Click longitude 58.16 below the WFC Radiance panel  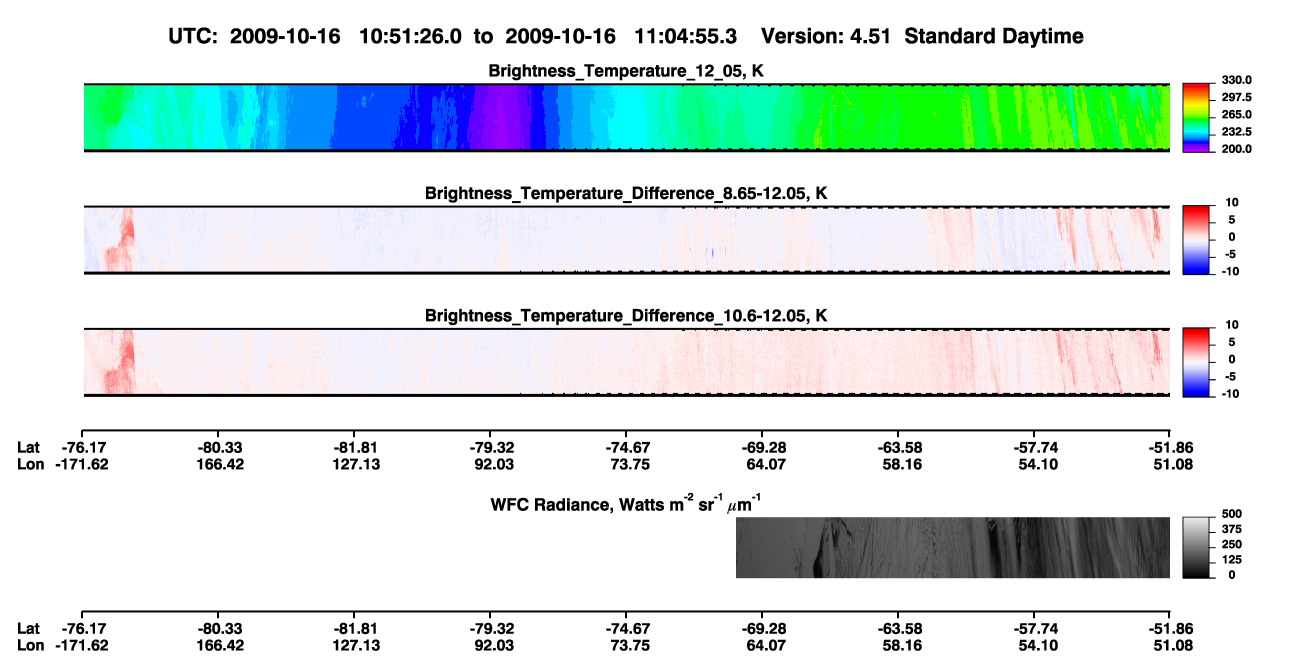click(x=902, y=646)
